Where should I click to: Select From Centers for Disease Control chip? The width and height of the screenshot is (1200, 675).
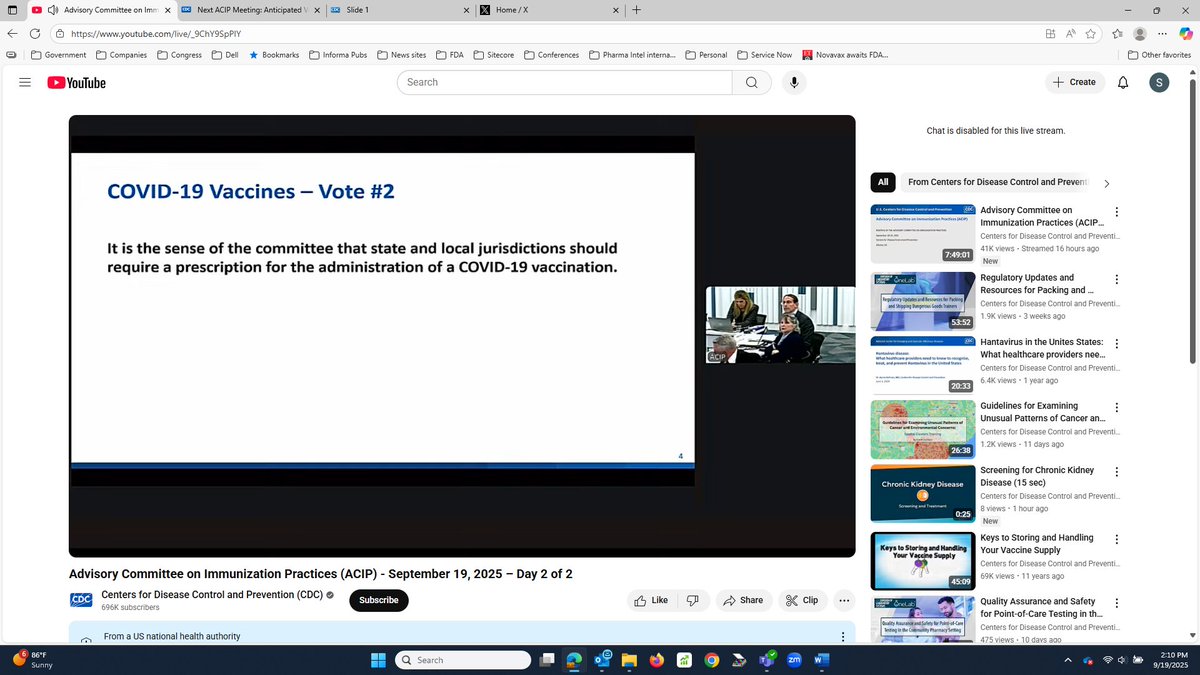[x=997, y=183]
